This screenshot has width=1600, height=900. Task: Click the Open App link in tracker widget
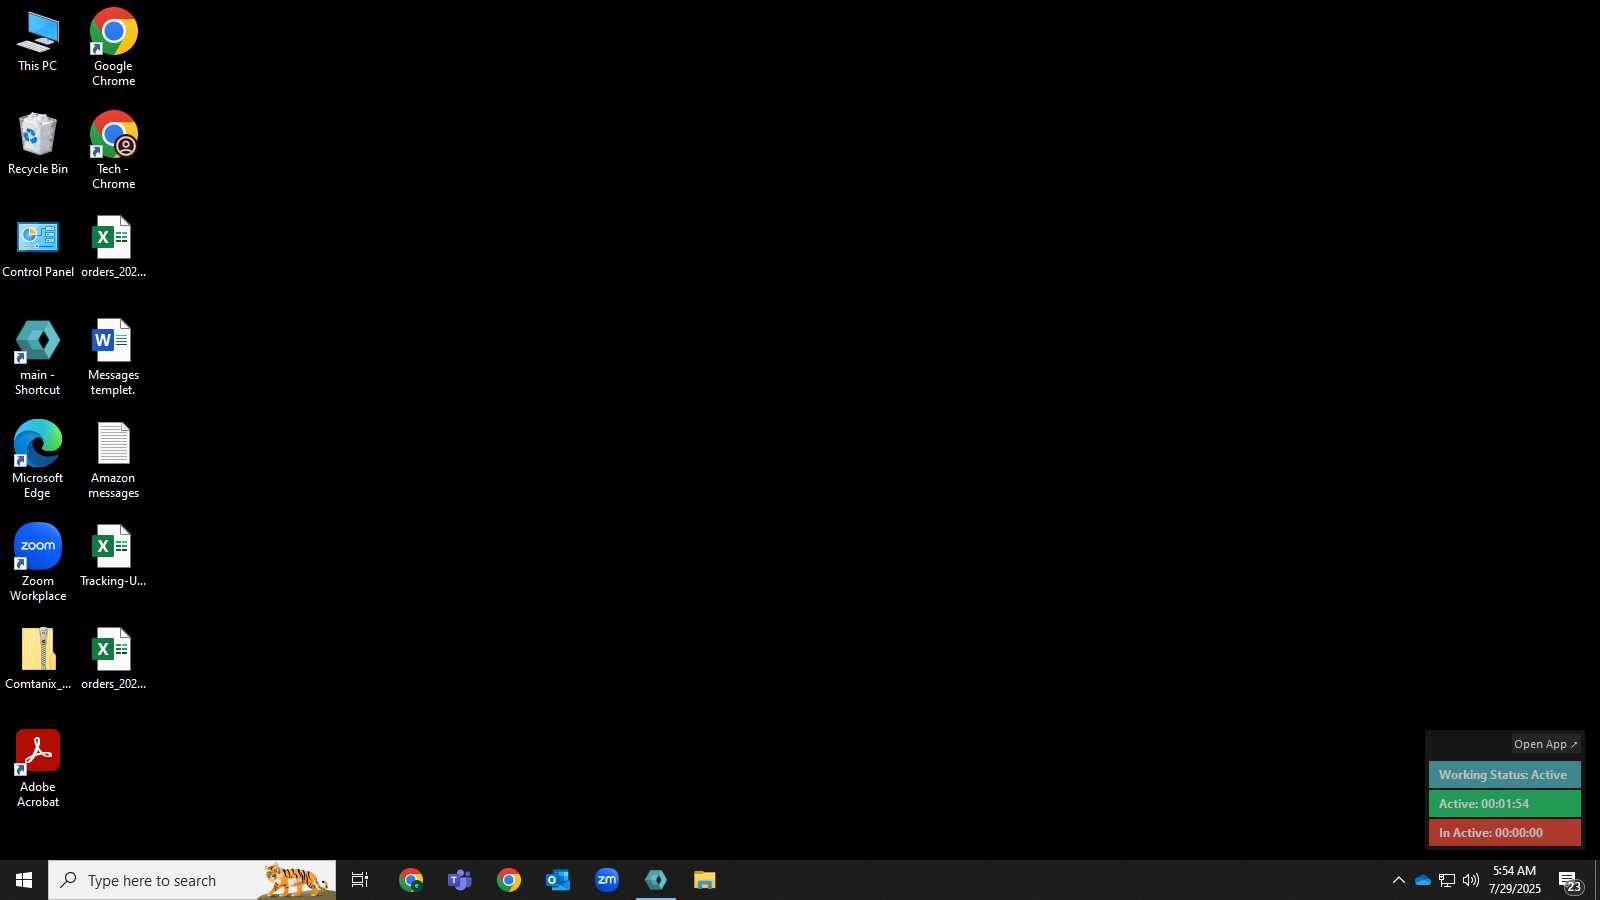click(1545, 744)
